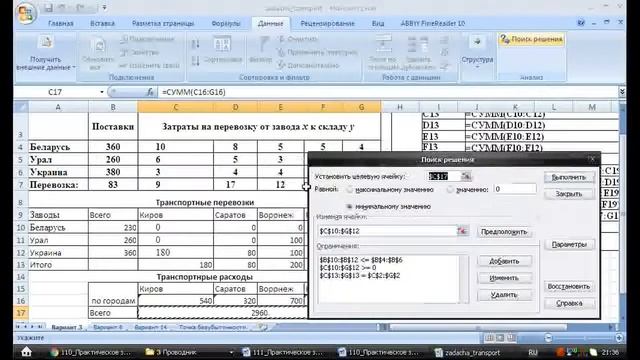
Task: Open Получить внешние данные dropdown
Action: click(x=45, y=54)
